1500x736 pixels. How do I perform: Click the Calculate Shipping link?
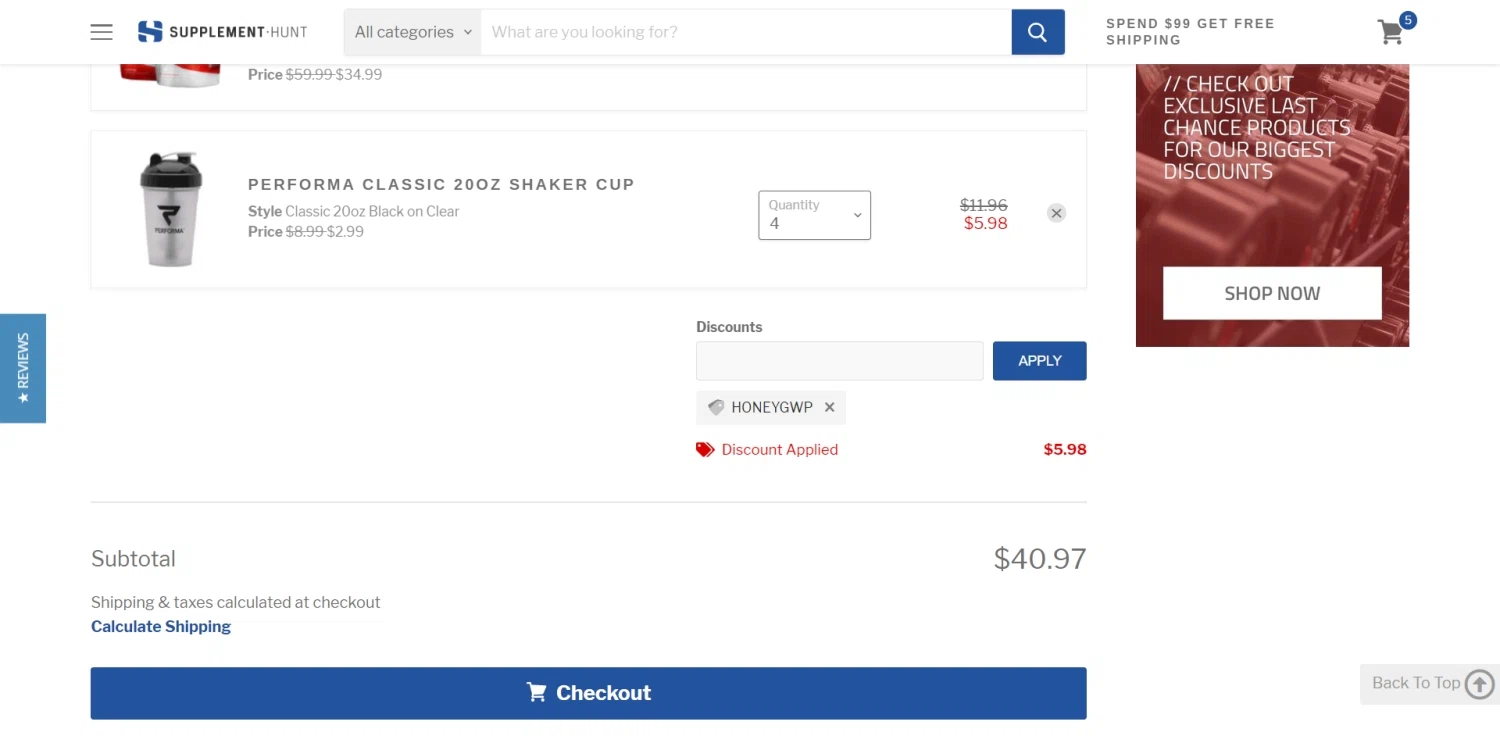click(x=161, y=627)
